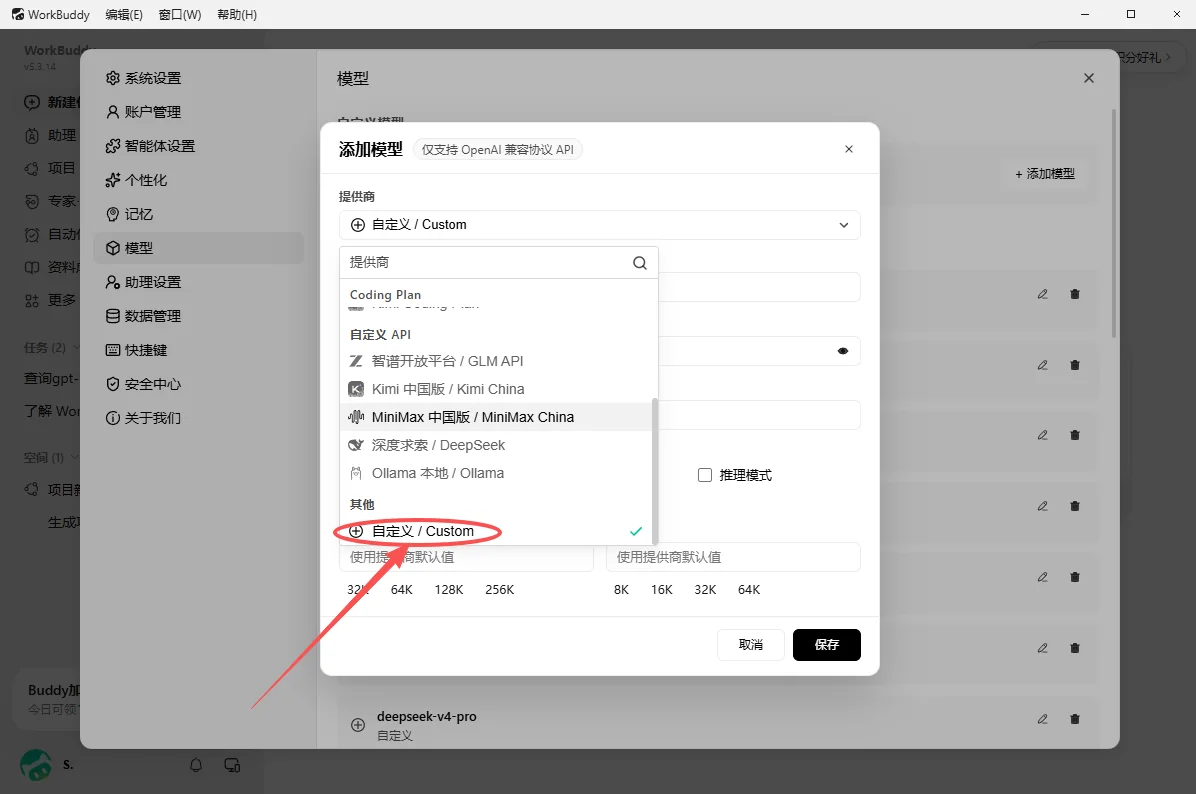Open 记忆 settings section
The width and height of the screenshot is (1196, 794).
point(198,214)
